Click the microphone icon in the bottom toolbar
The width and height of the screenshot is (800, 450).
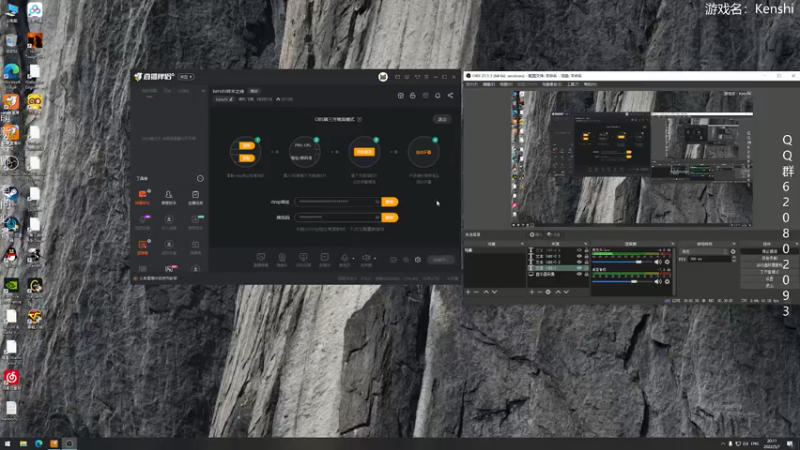[x=344, y=258]
